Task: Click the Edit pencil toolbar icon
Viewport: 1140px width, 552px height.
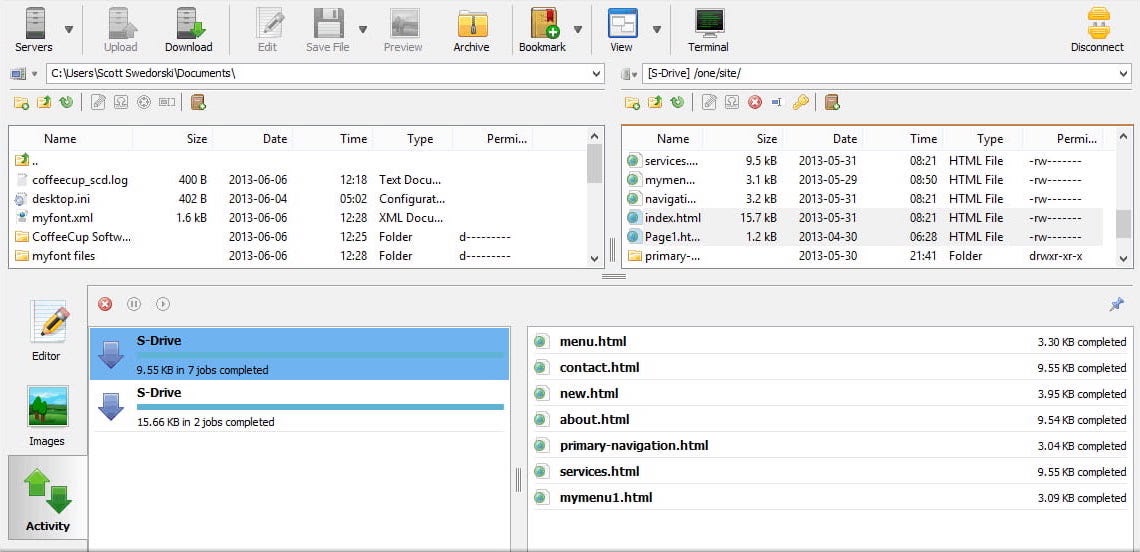Action: pos(268,24)
